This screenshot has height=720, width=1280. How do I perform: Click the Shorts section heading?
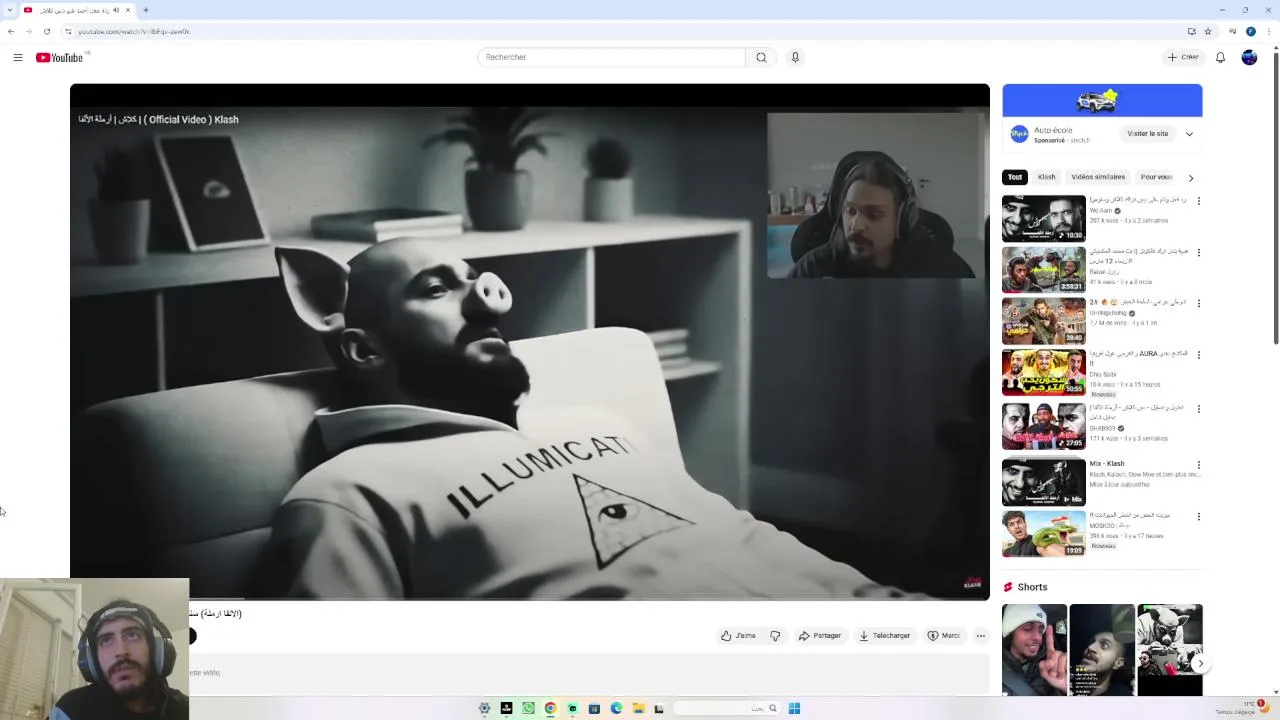(1032, 587)
